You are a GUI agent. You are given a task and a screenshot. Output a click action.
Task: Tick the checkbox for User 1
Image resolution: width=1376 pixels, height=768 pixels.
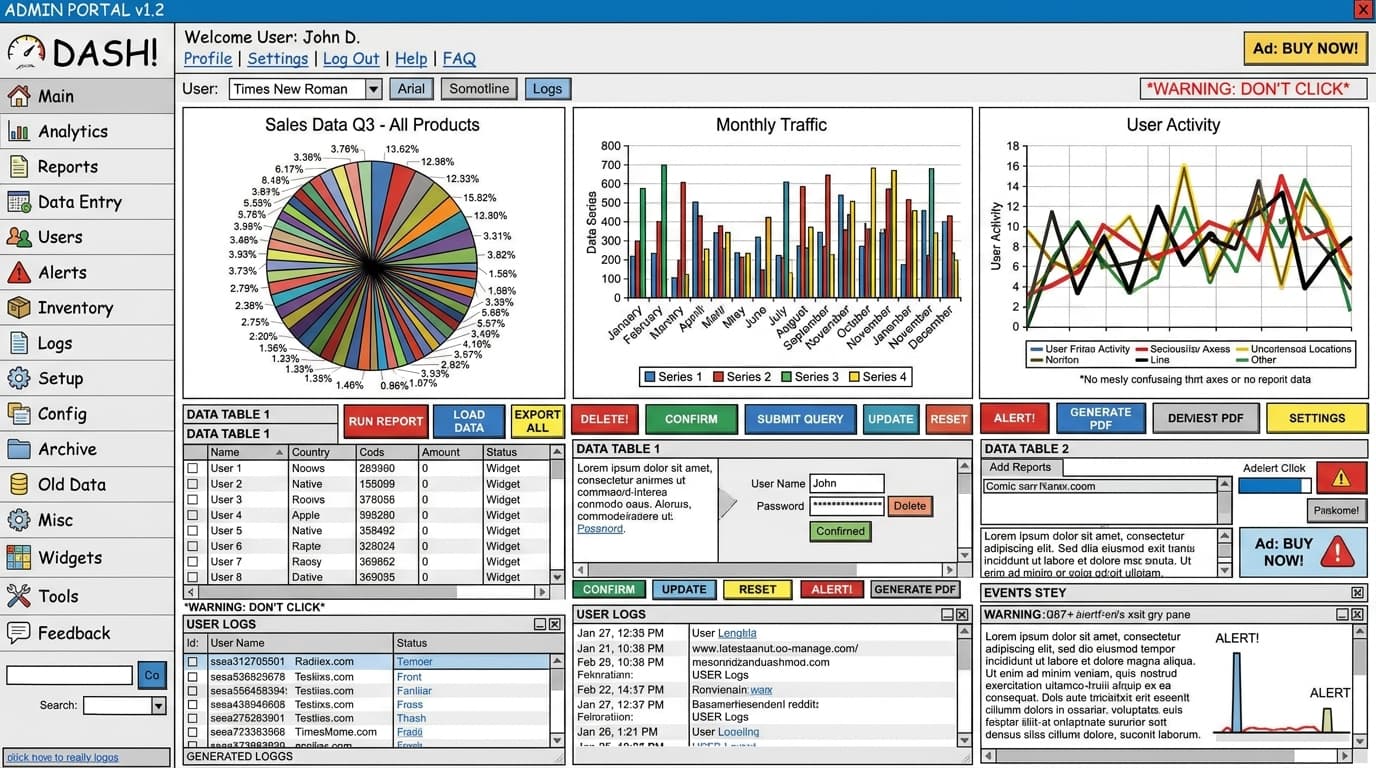(x=193, y=468)
